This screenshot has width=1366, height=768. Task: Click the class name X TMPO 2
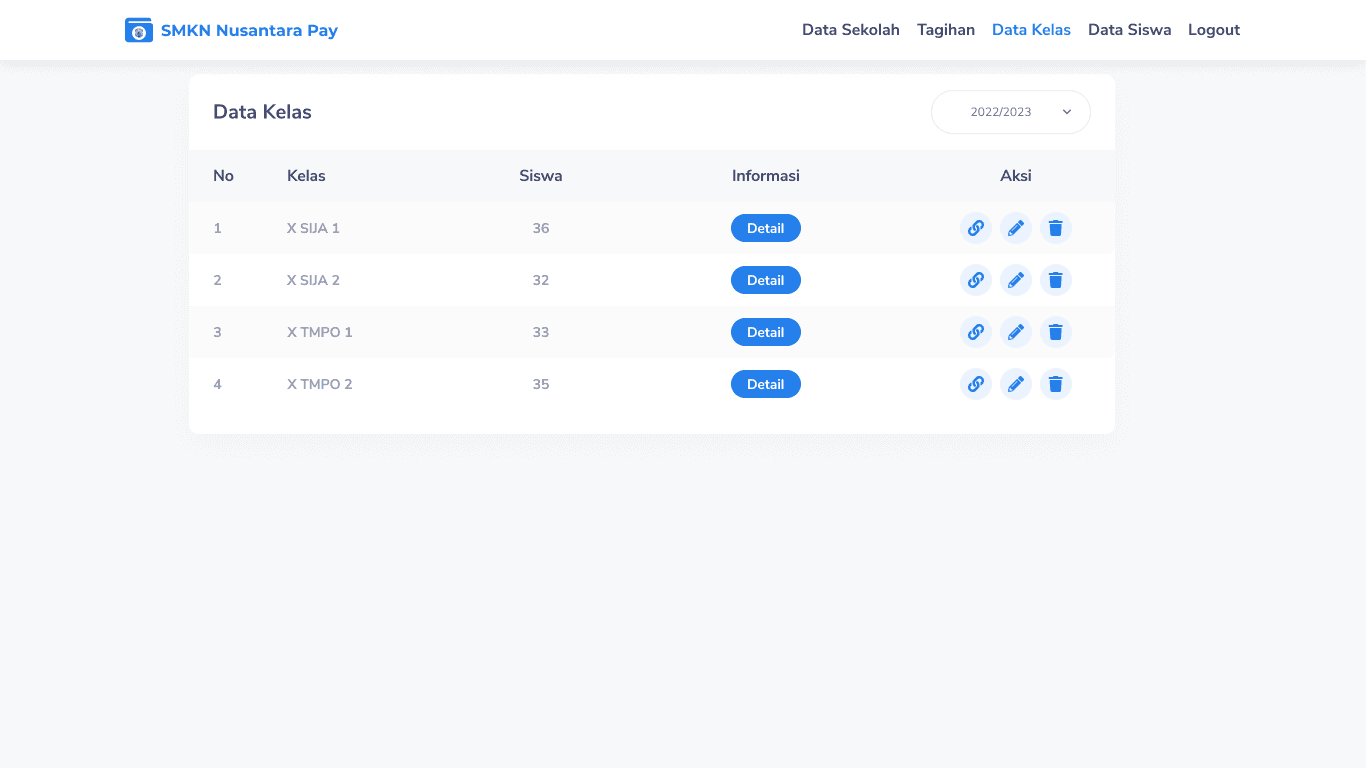320,384
